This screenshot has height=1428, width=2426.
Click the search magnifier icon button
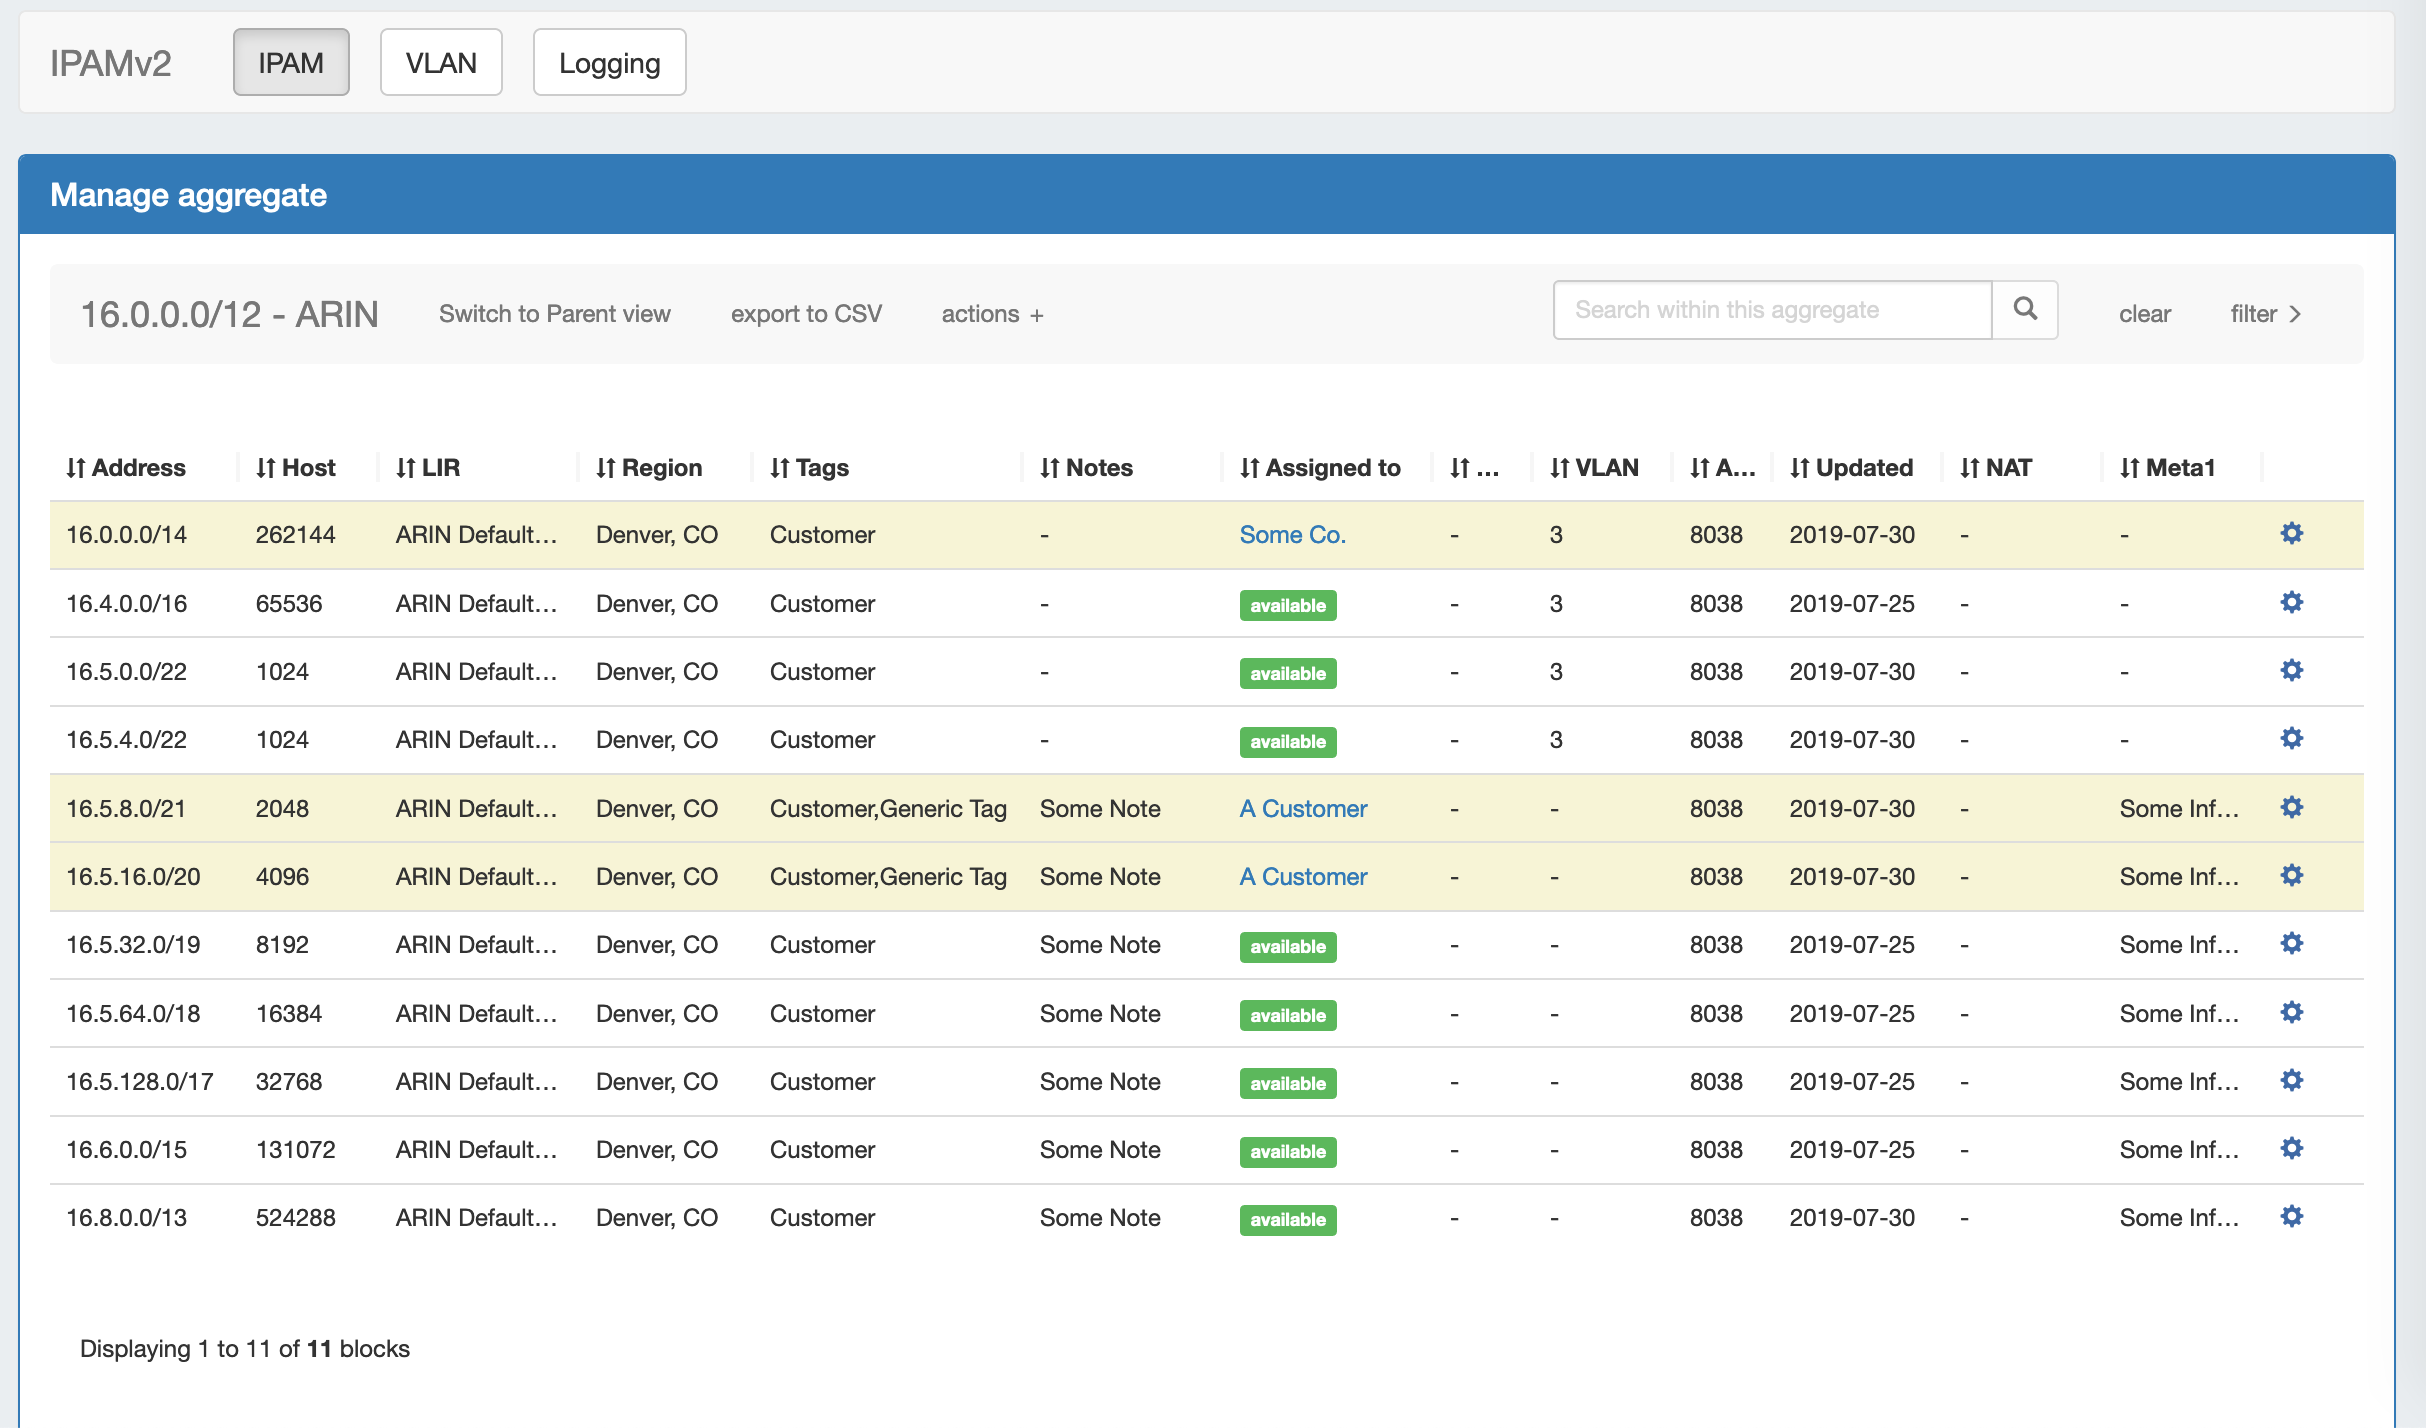[2024, 310]
